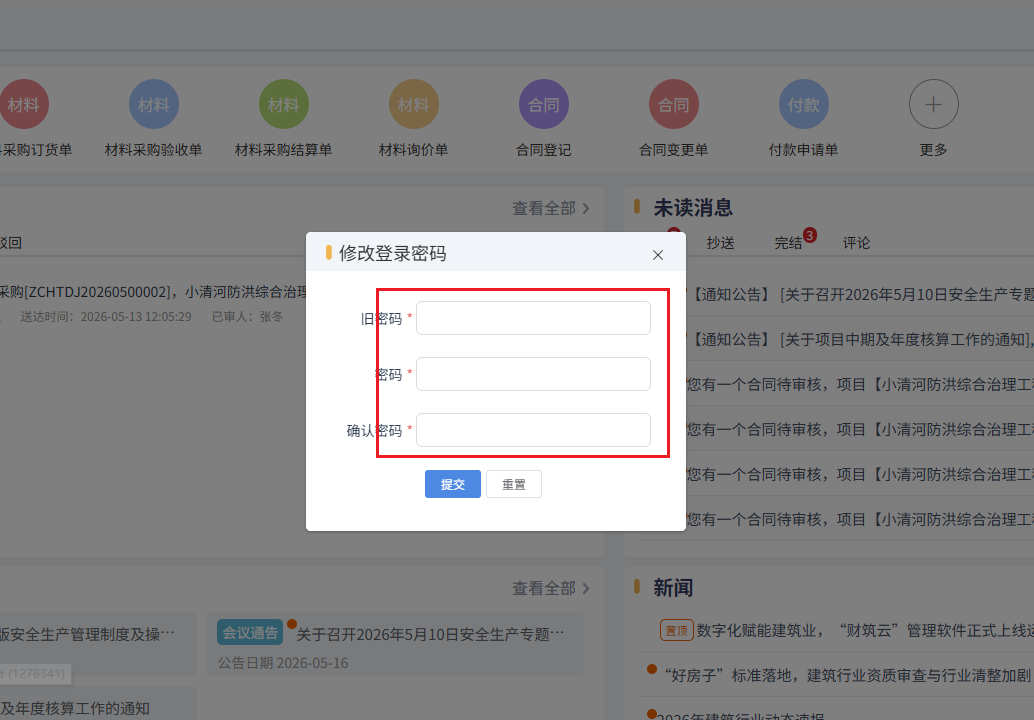Switch to the 评论 messages tab
1034x720 pixels.
(856, 243)
